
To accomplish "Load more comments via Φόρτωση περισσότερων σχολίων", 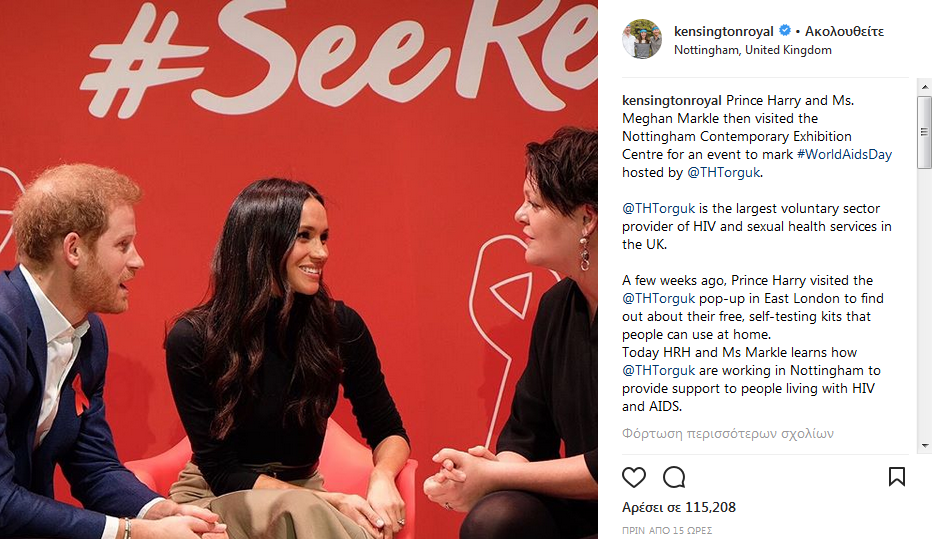I will (x=728, y=433).
